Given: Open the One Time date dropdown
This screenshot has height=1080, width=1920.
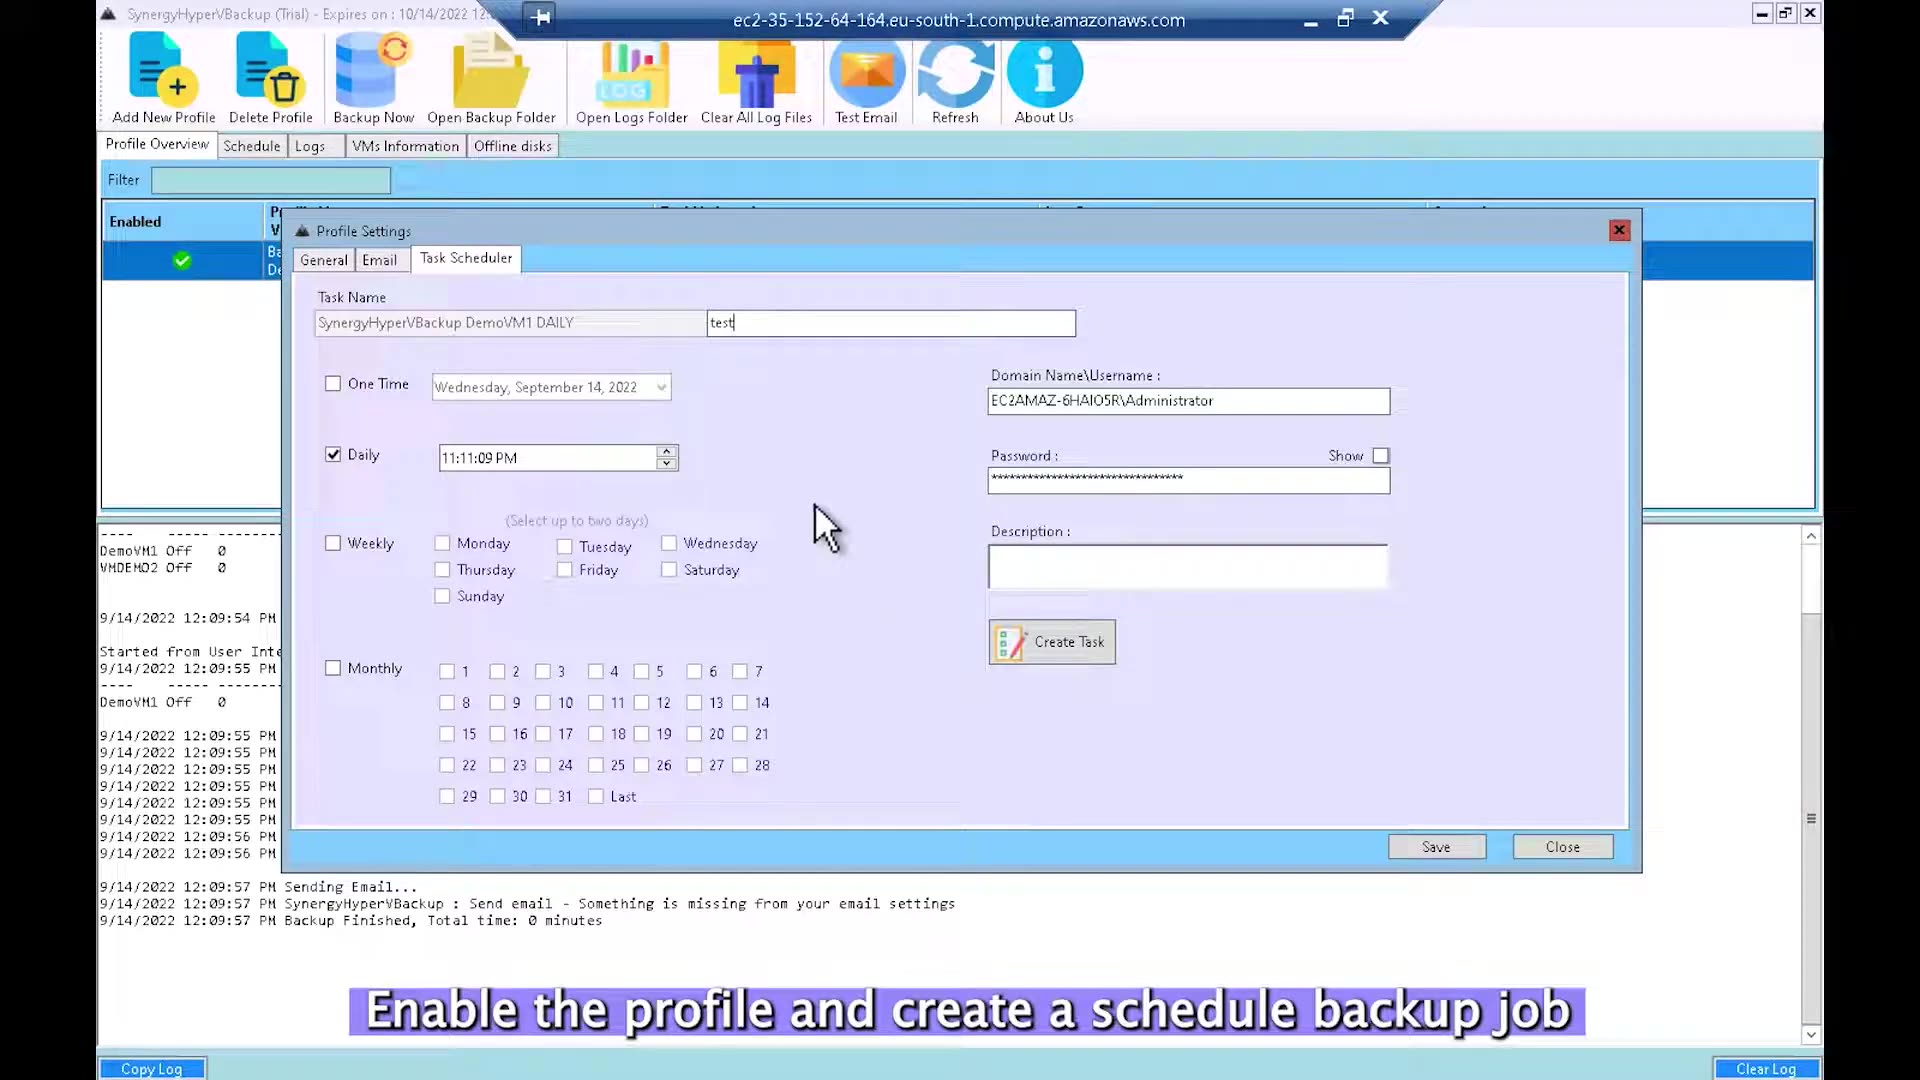Looking at the screenshot, I should [661, 387].
